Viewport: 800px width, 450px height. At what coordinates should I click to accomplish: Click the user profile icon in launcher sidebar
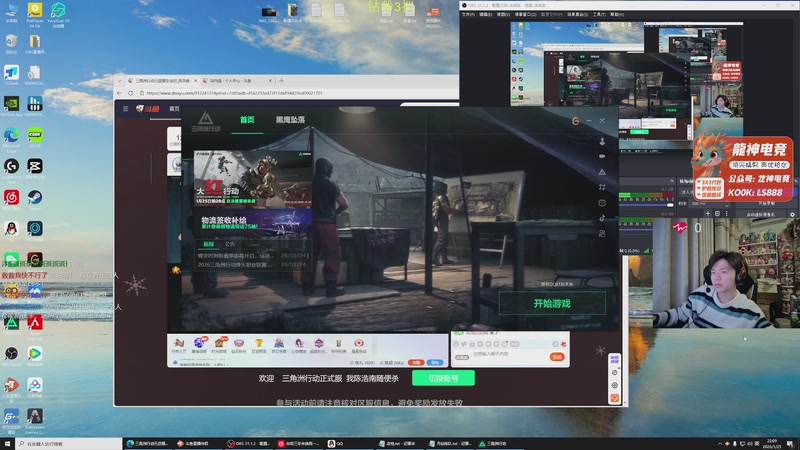pyautogui.click(x=602, y=141)
